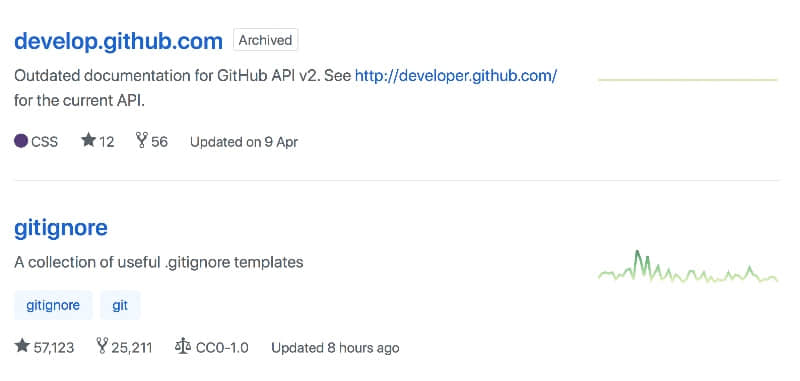Screen dimensions: 800x381
Task: Click the flat activity graph for develop.github.com
Action: (x=687, y=80)
